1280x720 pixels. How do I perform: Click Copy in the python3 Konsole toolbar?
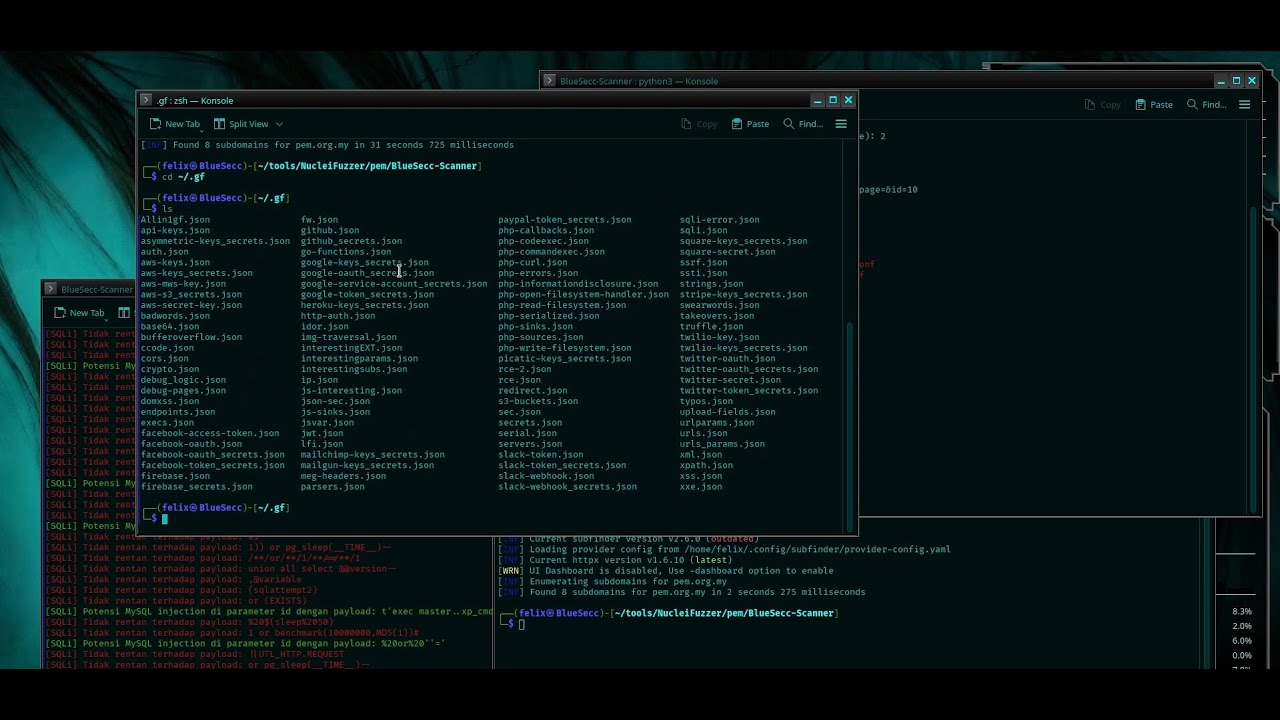click(1103, 105)
